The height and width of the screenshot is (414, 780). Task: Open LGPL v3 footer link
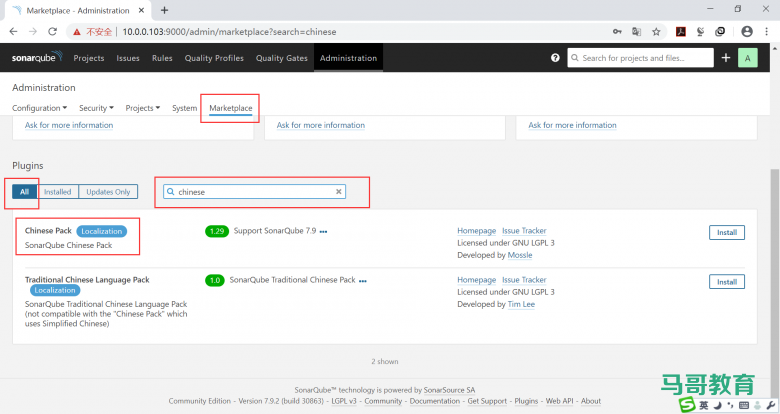coord(344,401)
